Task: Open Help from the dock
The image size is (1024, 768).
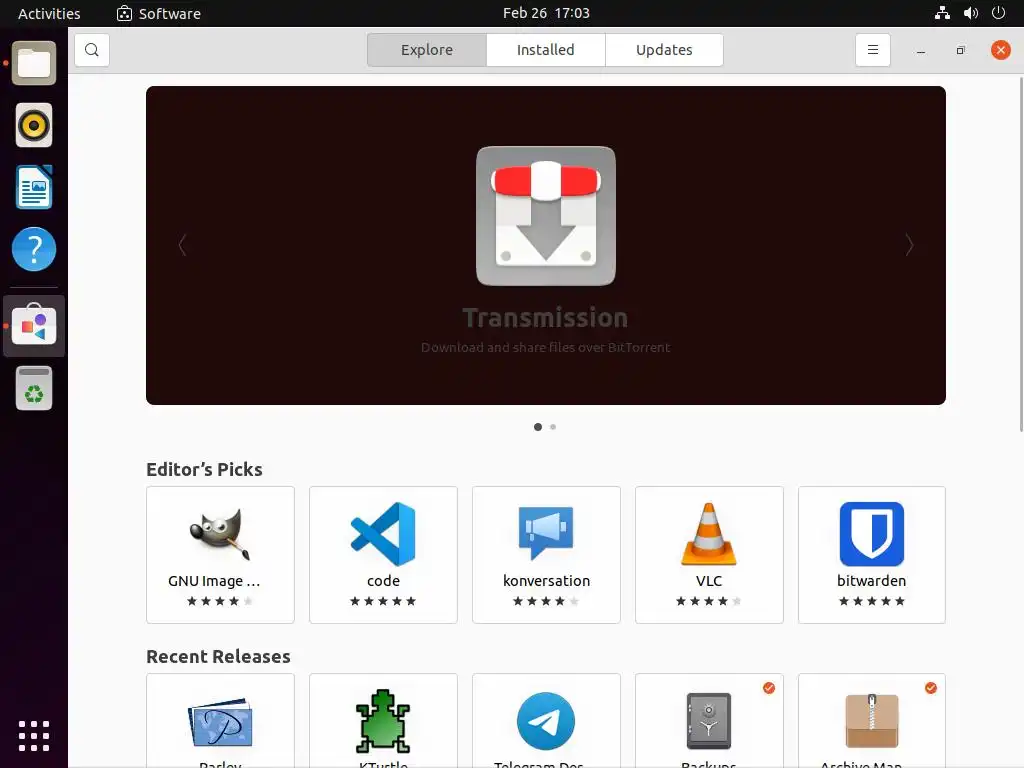Action: coord(34,249)
